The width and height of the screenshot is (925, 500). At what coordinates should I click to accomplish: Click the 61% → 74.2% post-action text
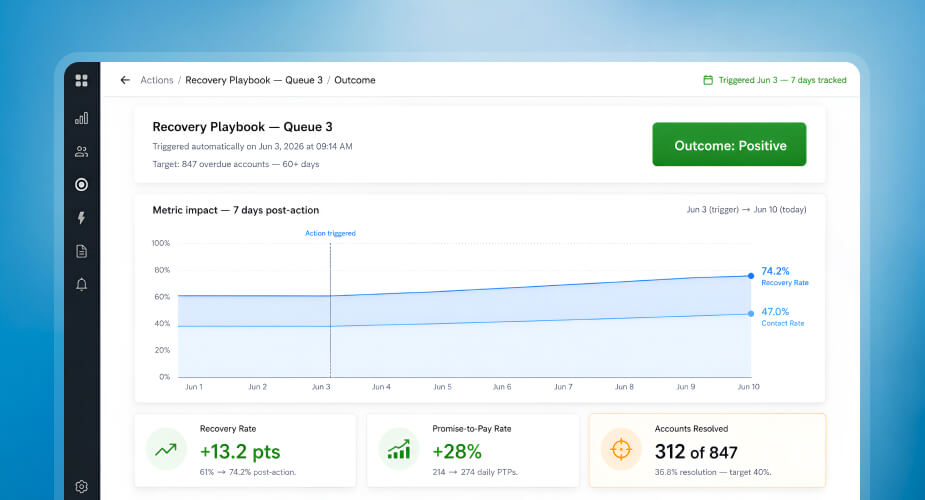tap(248, 472)
